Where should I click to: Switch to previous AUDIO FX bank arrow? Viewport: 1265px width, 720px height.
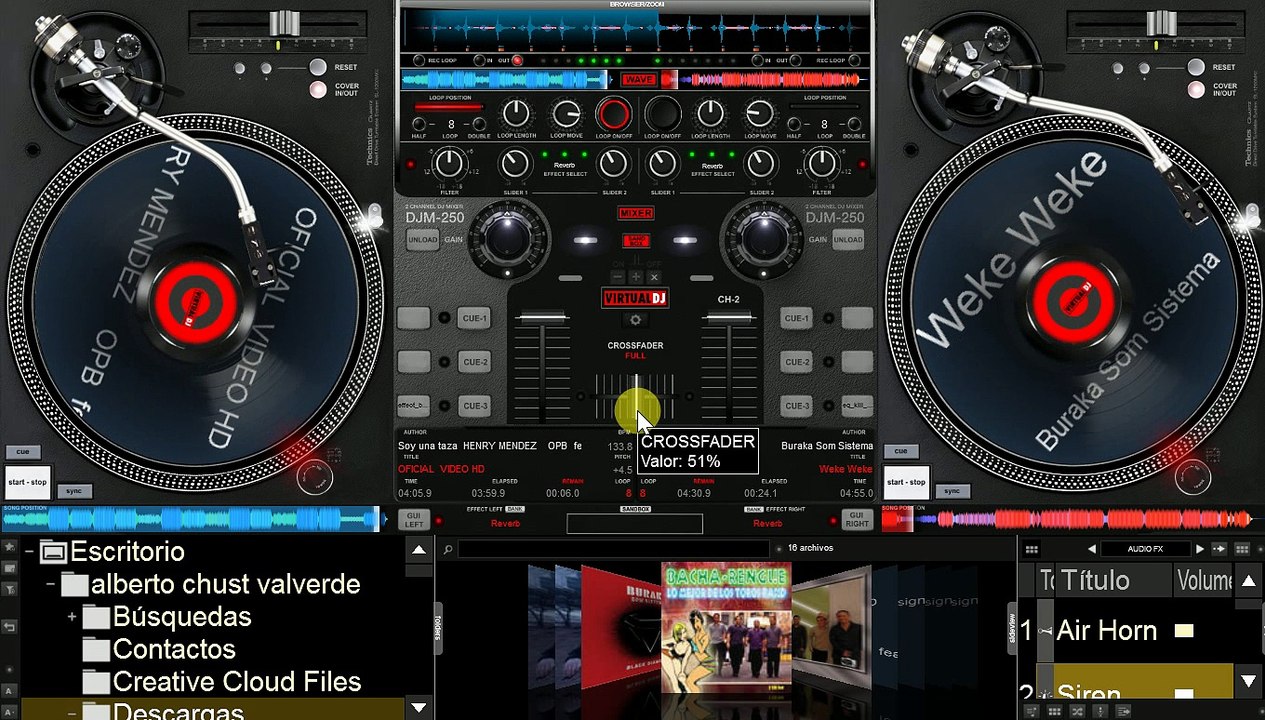(x=1092, y=549)
